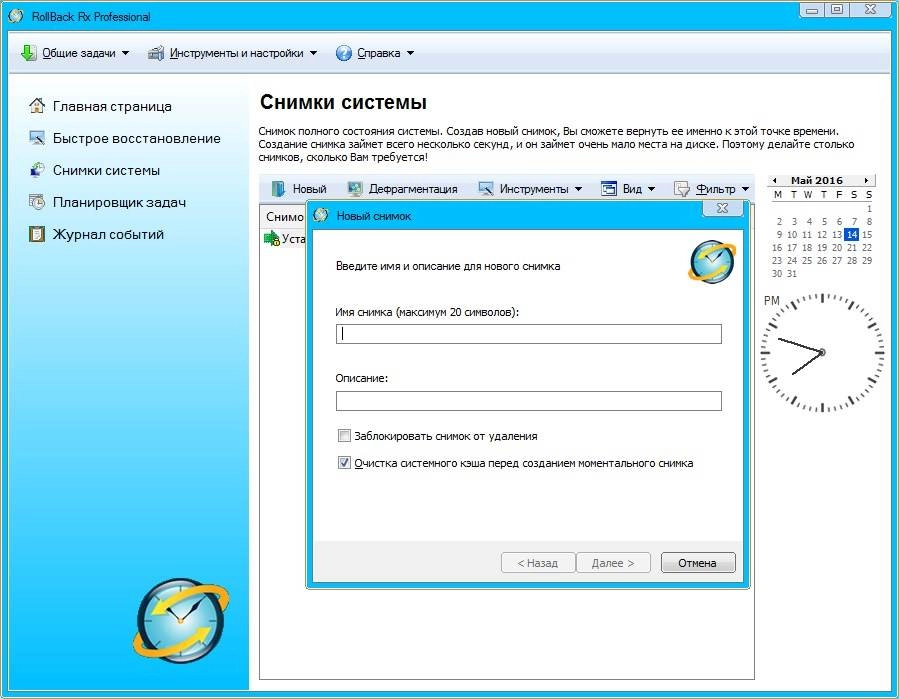Screen dimensions: 899x699
Task: Go to previous month in calendar
Action: pos(775,180)
